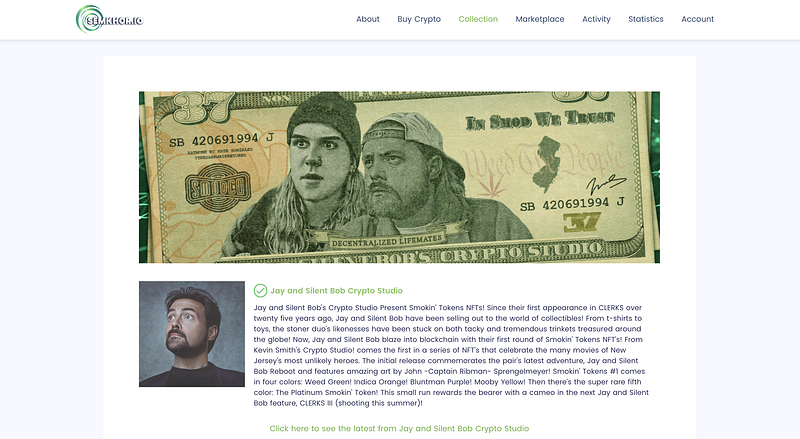This screenshot has height=439, width=800.
Task: Follow the 'Click here to see the latest' link
Action: pos(399,428)
